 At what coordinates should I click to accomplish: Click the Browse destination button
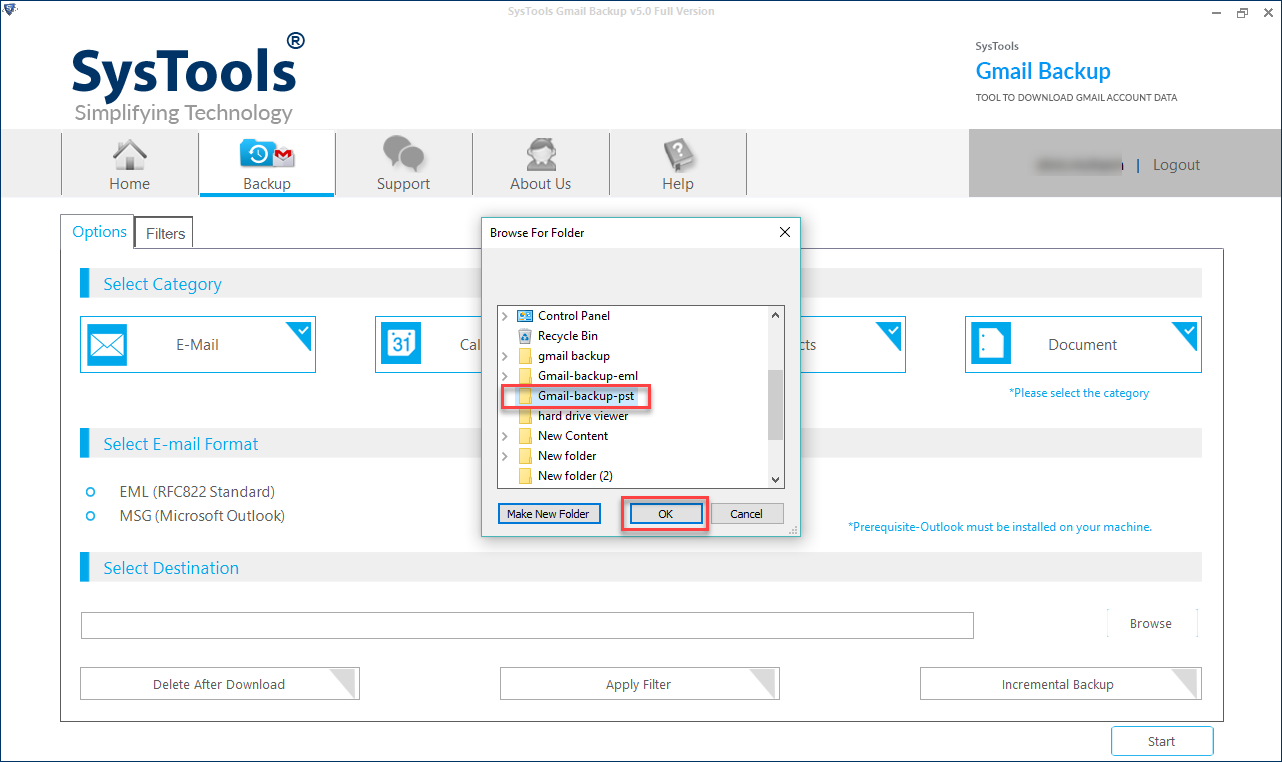pos(1151,623)
